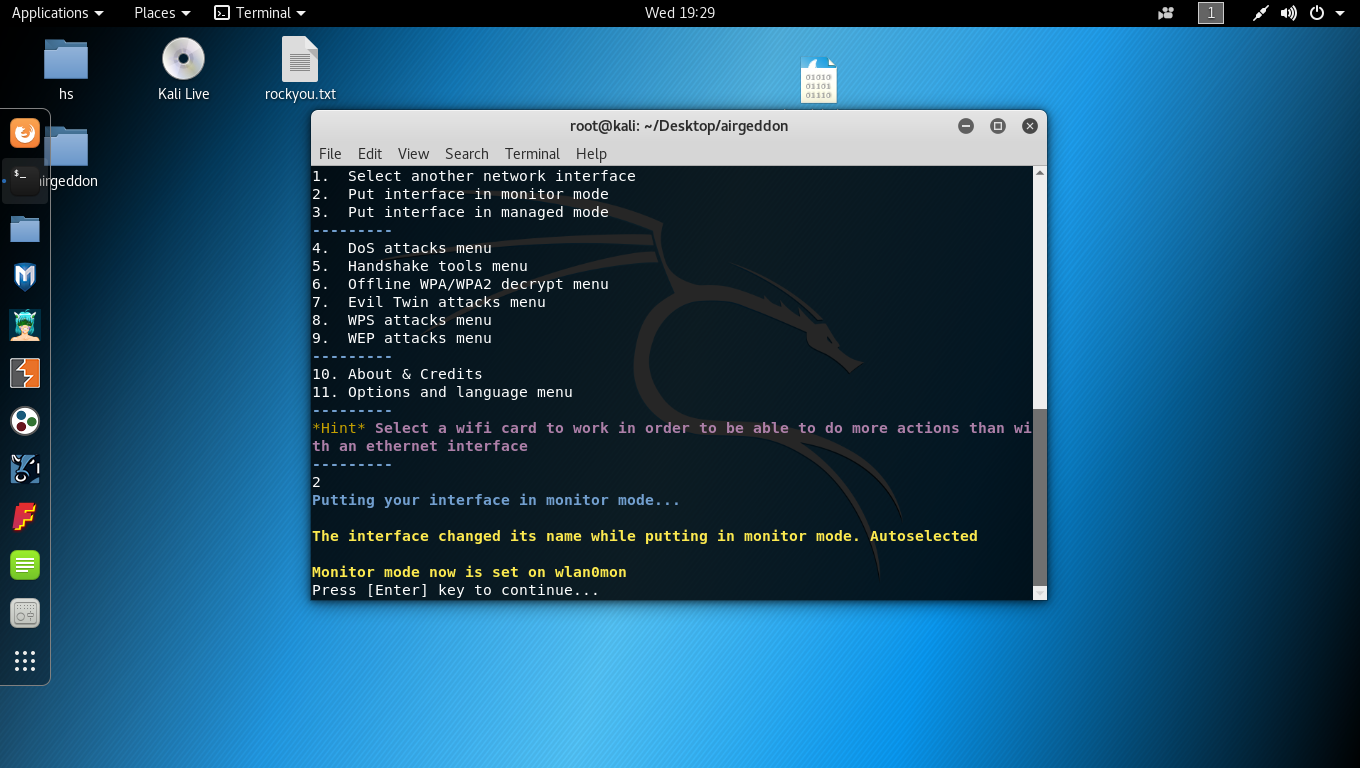Open the Files manager in the dock
Image resolution: width=1360 pixels, height=768 pixels.
[25, 229]
